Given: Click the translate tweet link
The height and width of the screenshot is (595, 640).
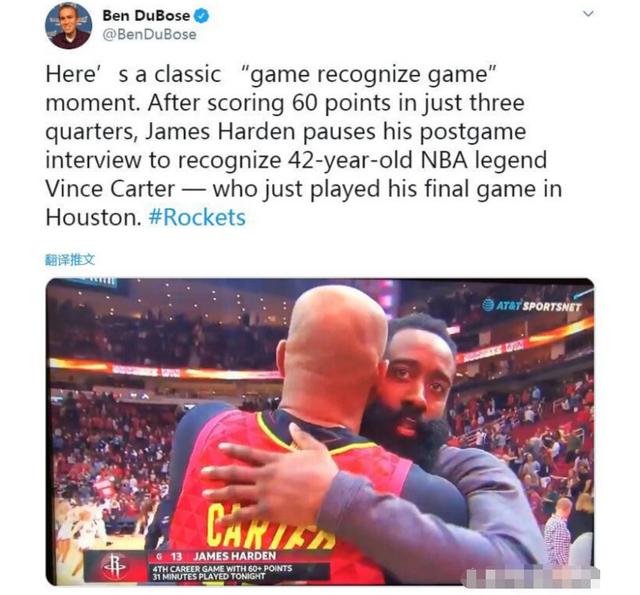Looking at the screenshot, I should tap(70, 260).
